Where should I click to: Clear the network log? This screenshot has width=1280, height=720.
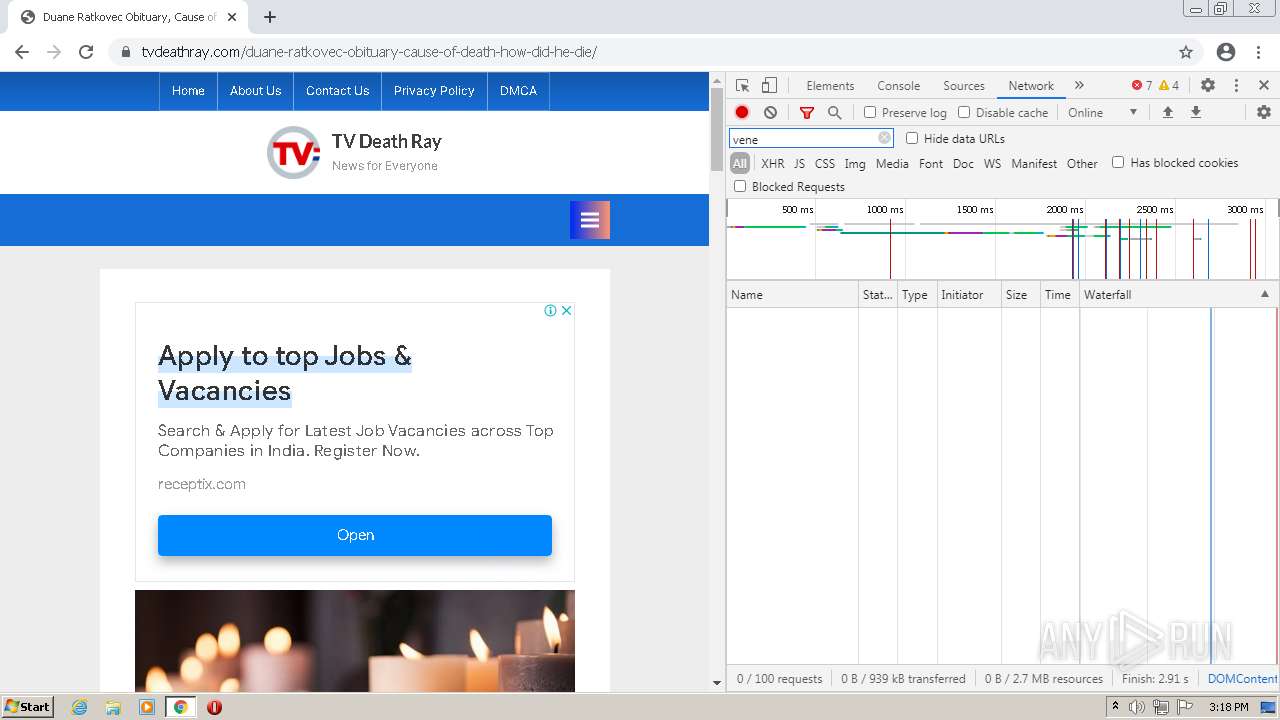click(x=770, y=113)
